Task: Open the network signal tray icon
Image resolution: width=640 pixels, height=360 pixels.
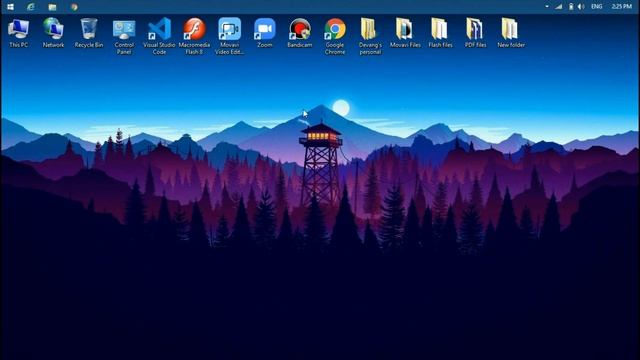Action: 558,7
